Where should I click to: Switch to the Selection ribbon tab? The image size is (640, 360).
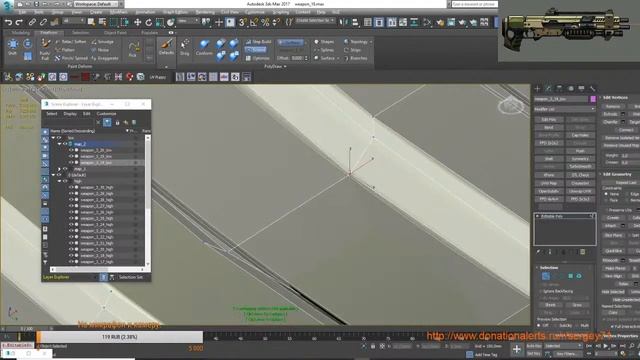(x=80, y=33)
